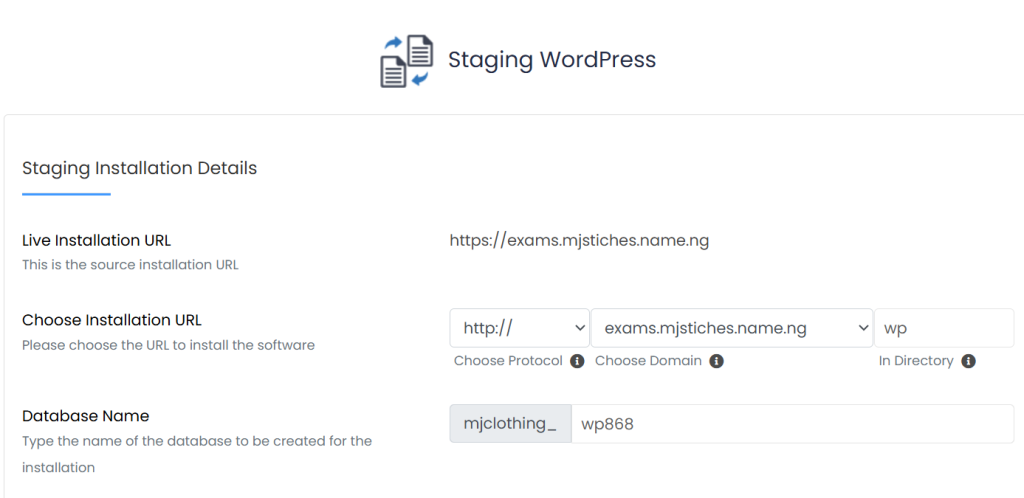Select the live URL https://exams.mjstiches.name.ng text
Viewport: 1024px width, 498px height.
click(x=579, y=241)
